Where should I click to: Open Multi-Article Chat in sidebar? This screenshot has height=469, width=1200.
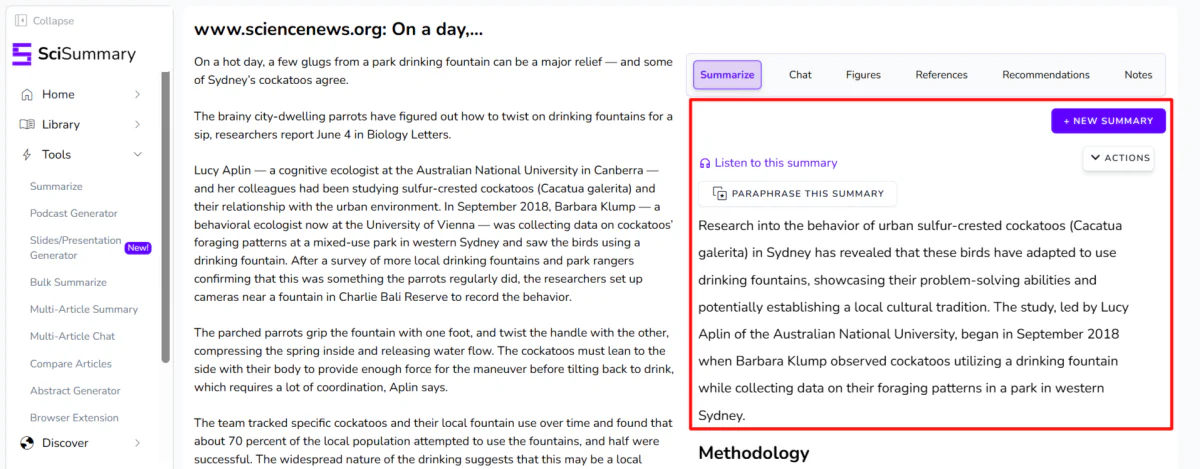[x=72, y=337]
